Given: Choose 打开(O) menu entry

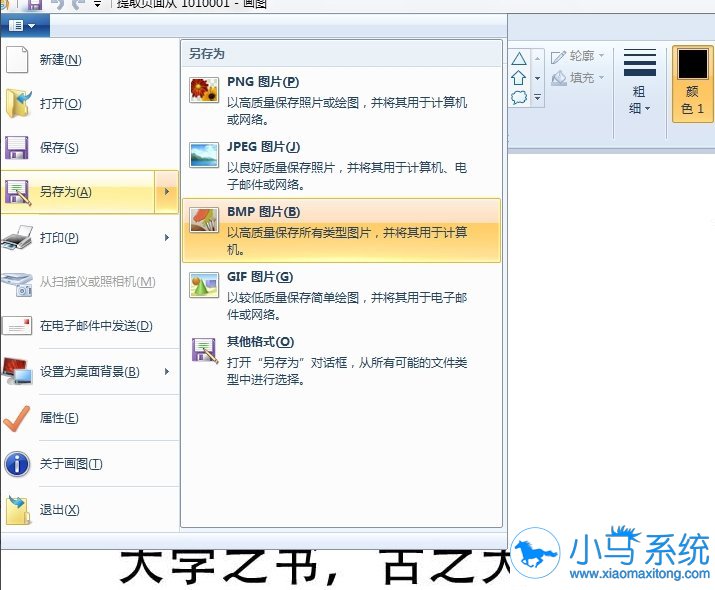Looking at the screenshot, I should coord(90,104).
